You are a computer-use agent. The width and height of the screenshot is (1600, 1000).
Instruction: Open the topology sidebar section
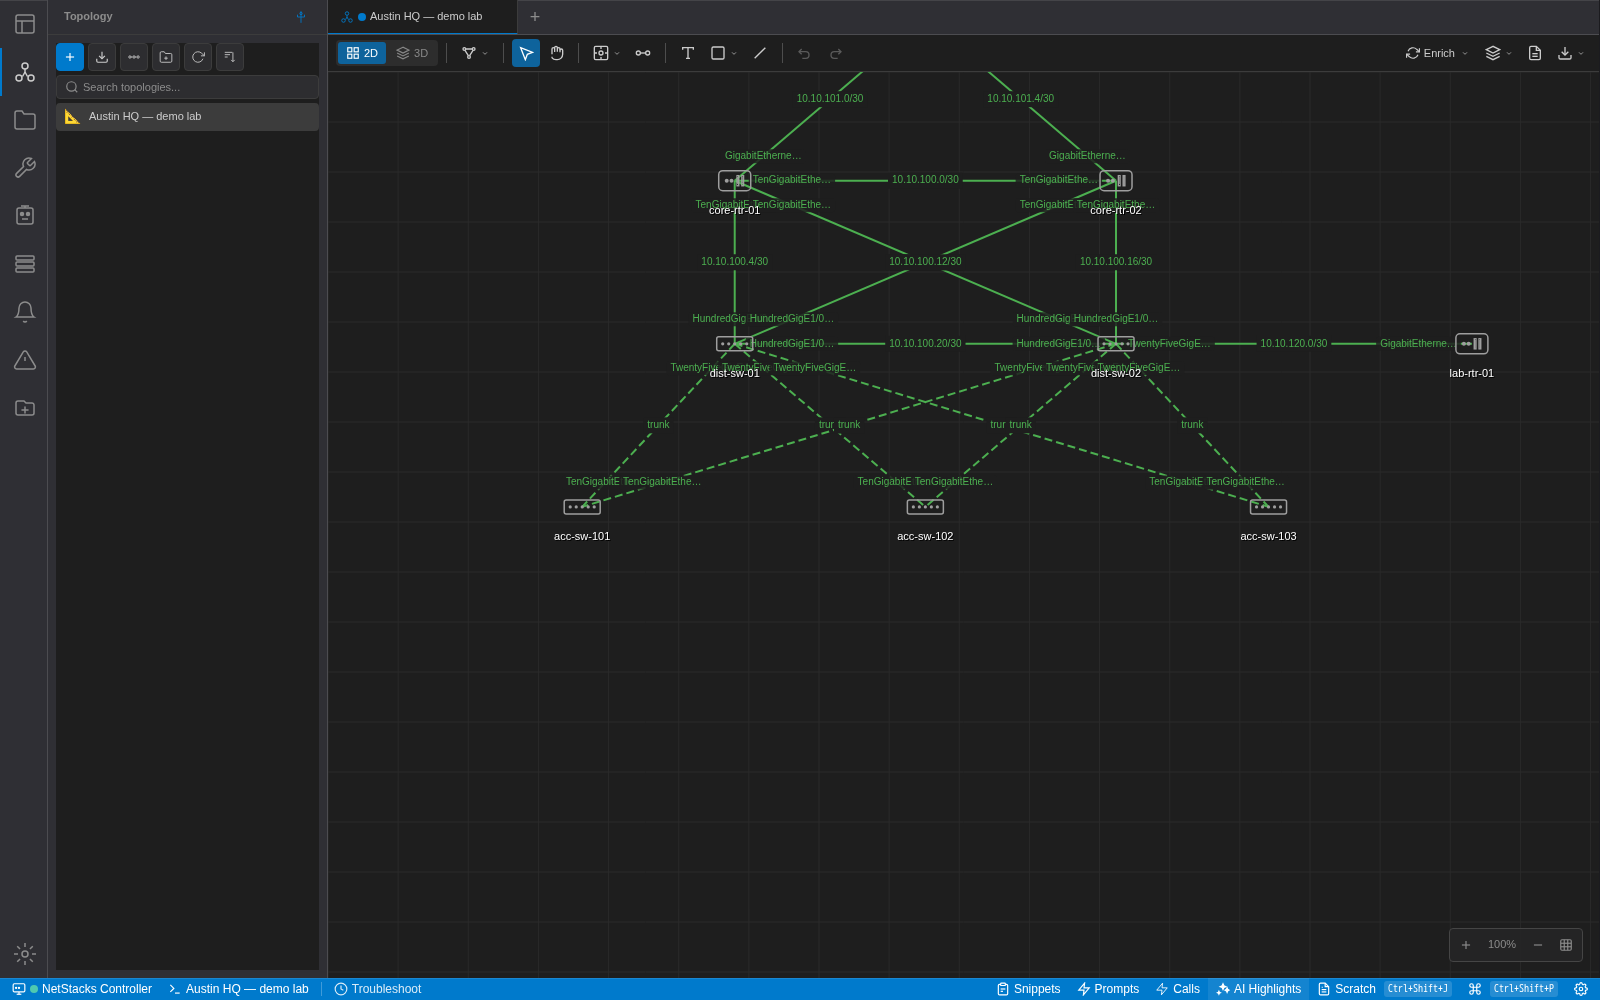[25, 72]
